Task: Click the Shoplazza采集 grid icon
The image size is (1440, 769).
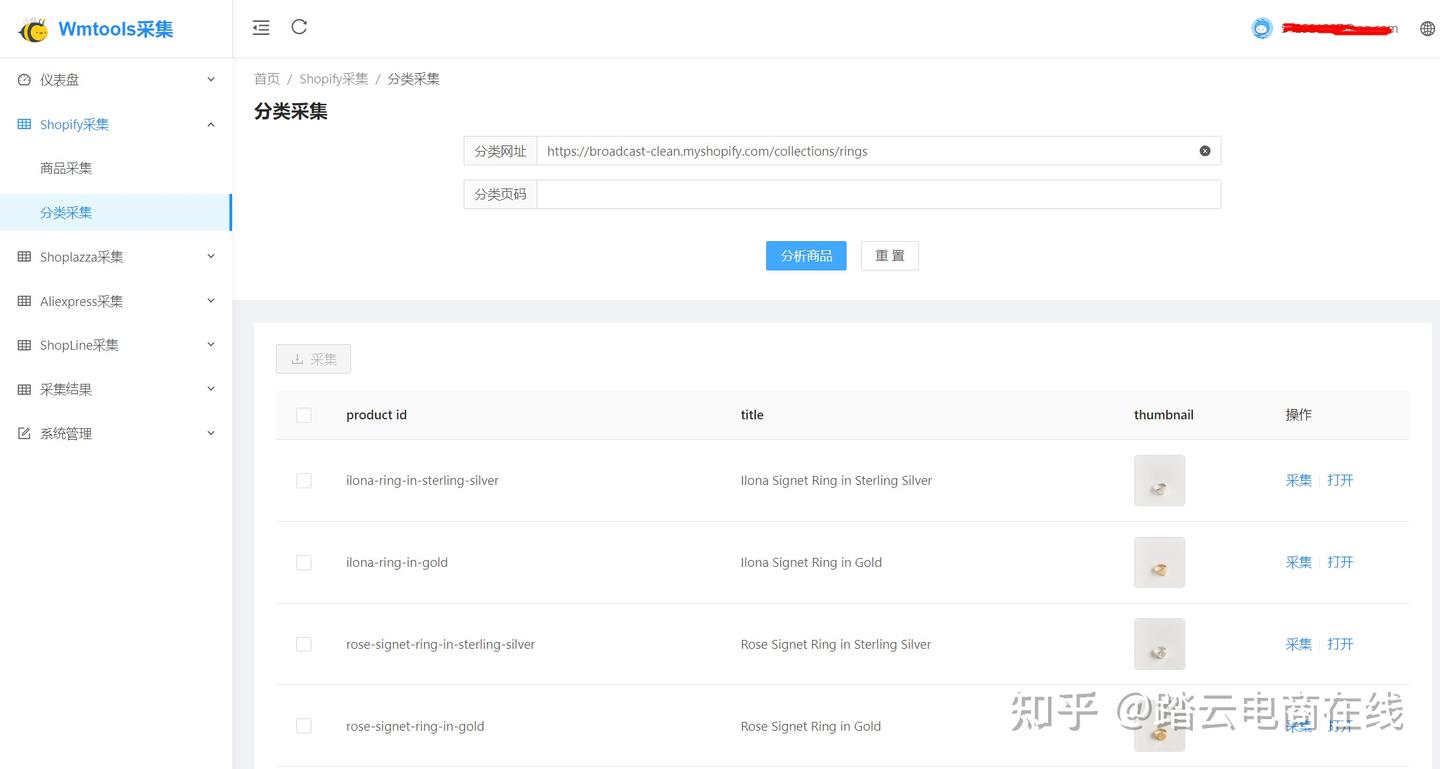Action: [23, 257]
